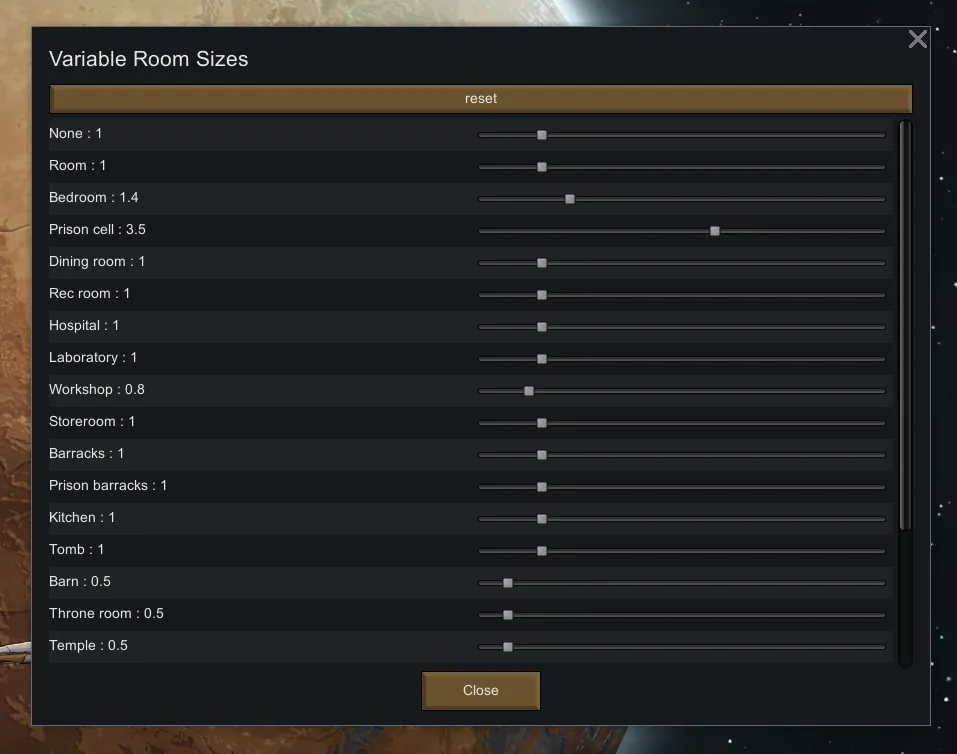Click the Laboratory slider handle
The height and width of the screenshot is (754, 957).
pos(542,359)
